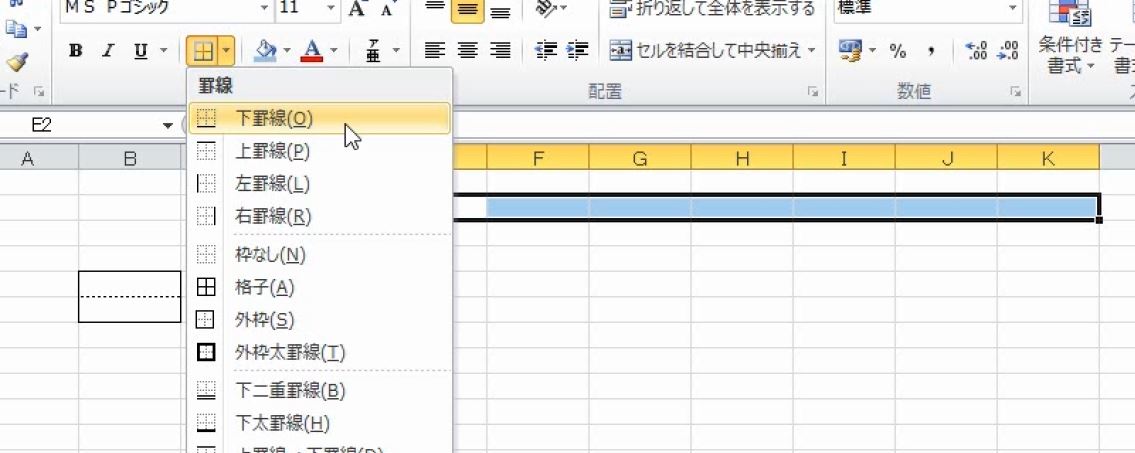
Task: Open font size dropdown arrow
Action: point(331,8)
